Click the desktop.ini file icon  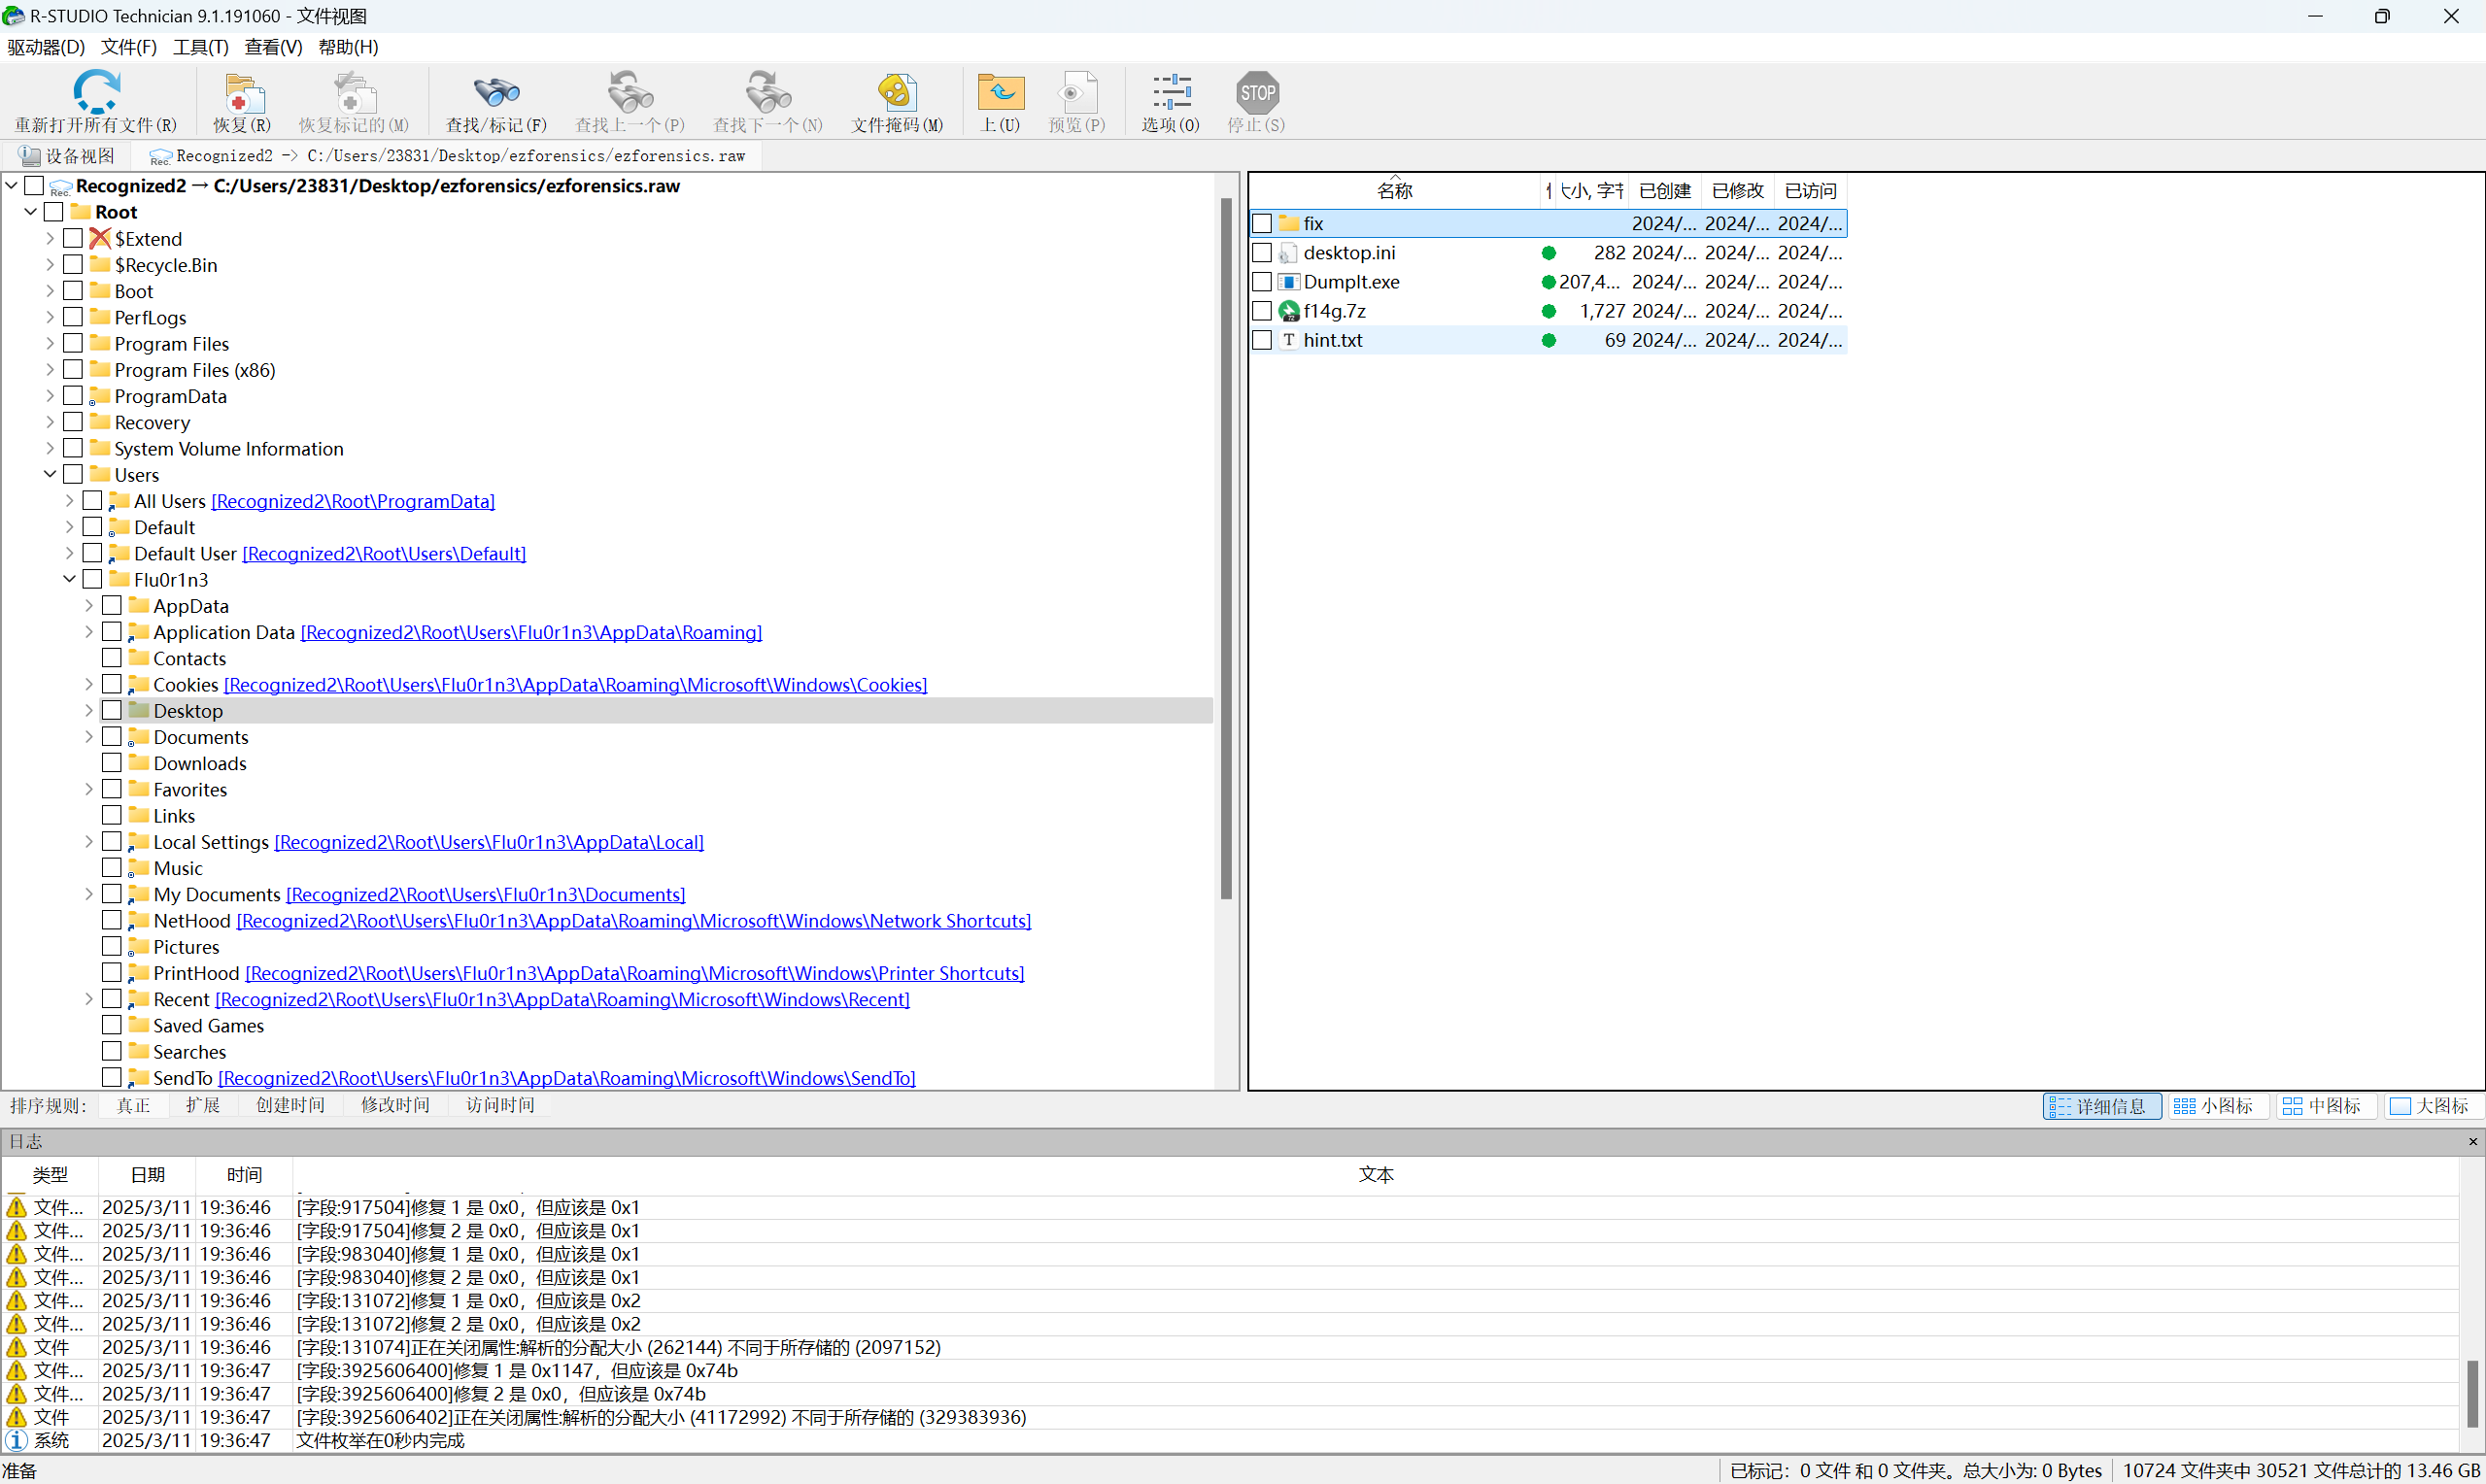click(1289, 253)
